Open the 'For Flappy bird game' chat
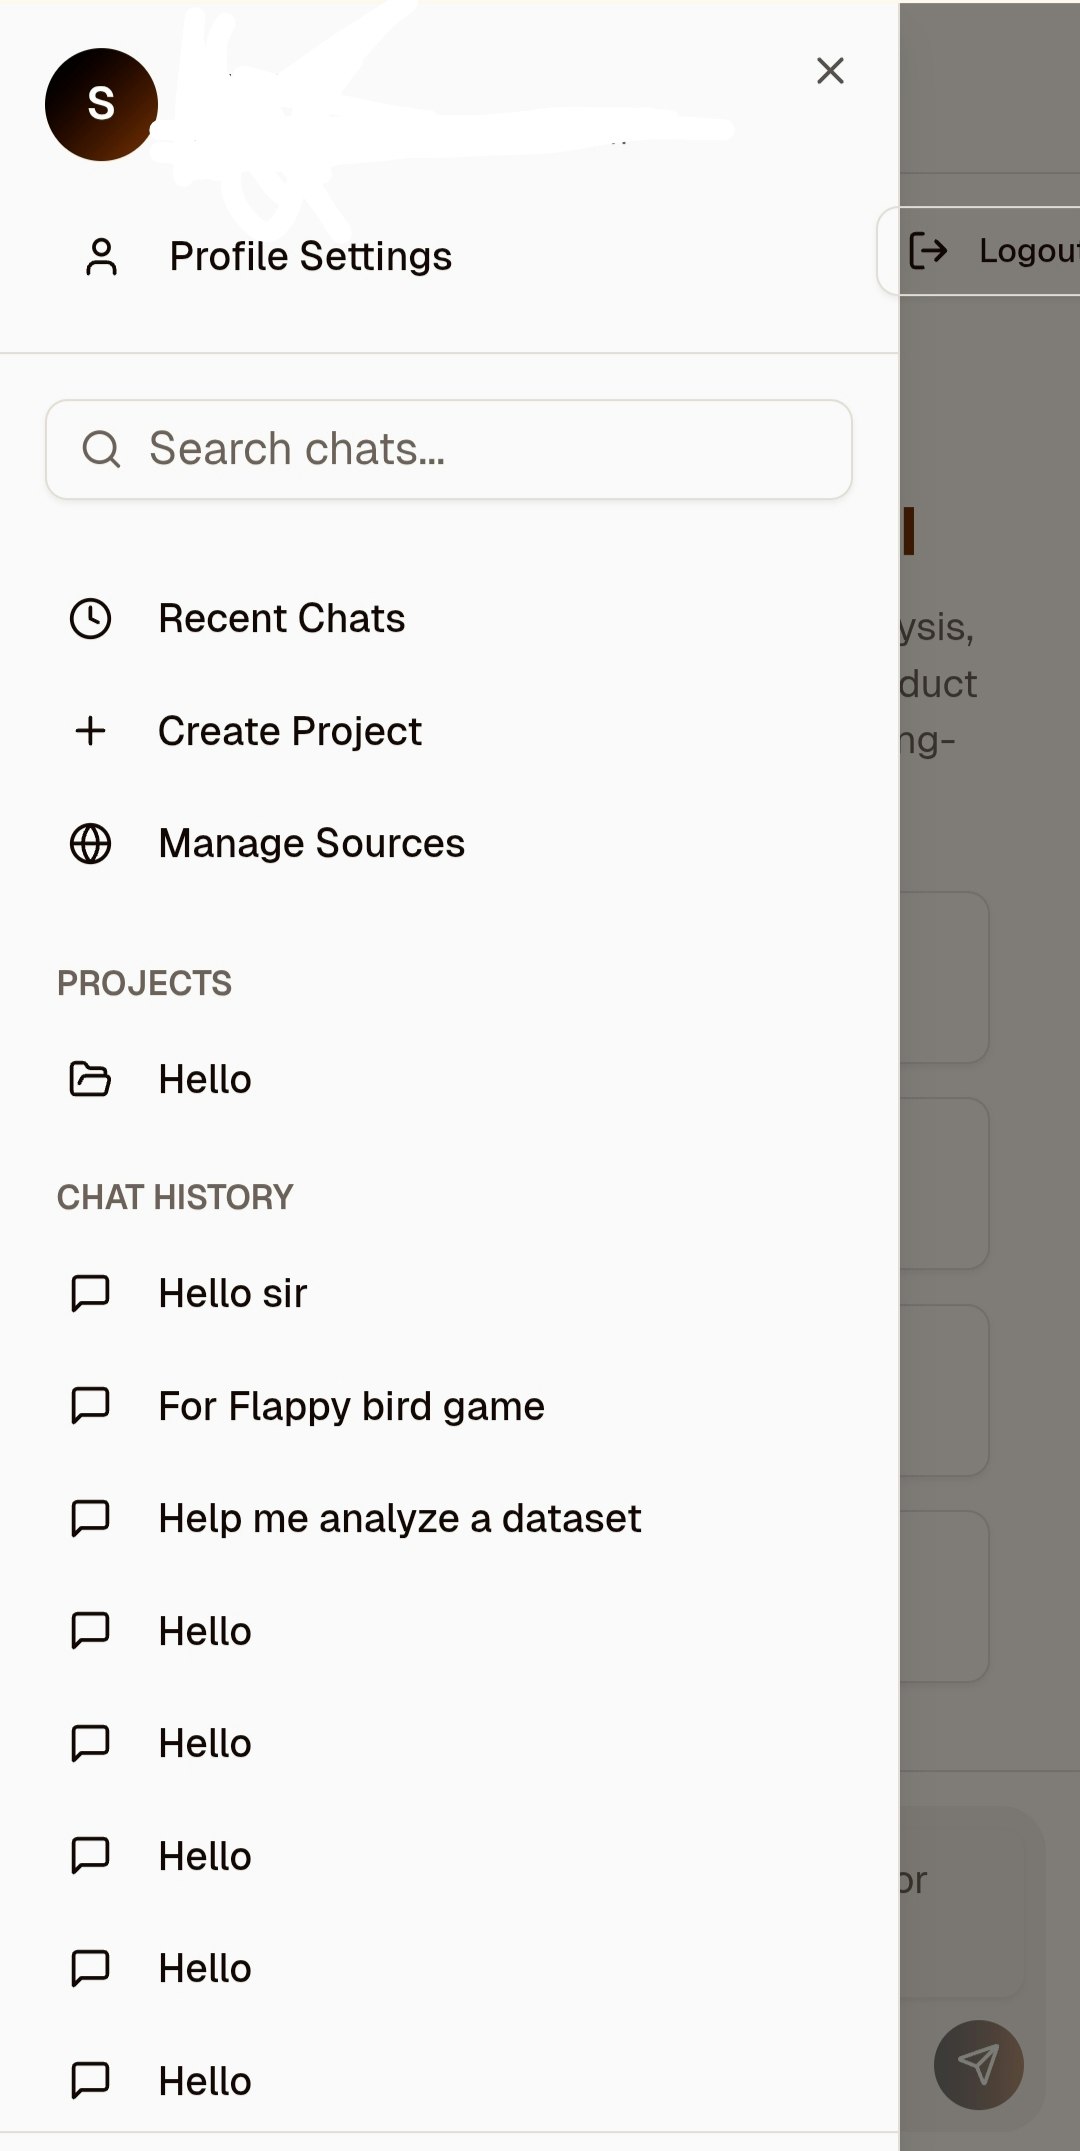This screenshot has height=2151, width=1080. click(351, 1406)
